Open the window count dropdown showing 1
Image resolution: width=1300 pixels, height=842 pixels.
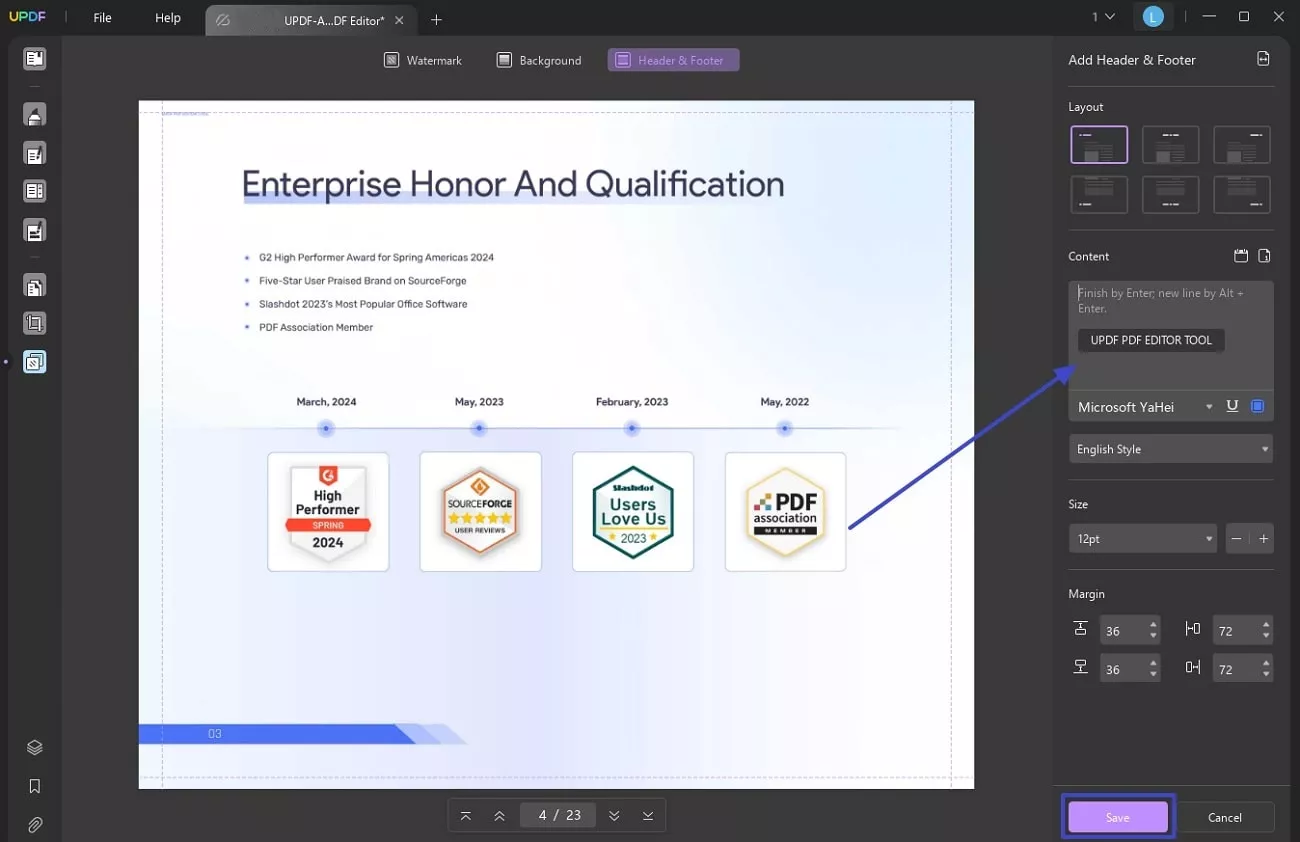coord(1103,17)
